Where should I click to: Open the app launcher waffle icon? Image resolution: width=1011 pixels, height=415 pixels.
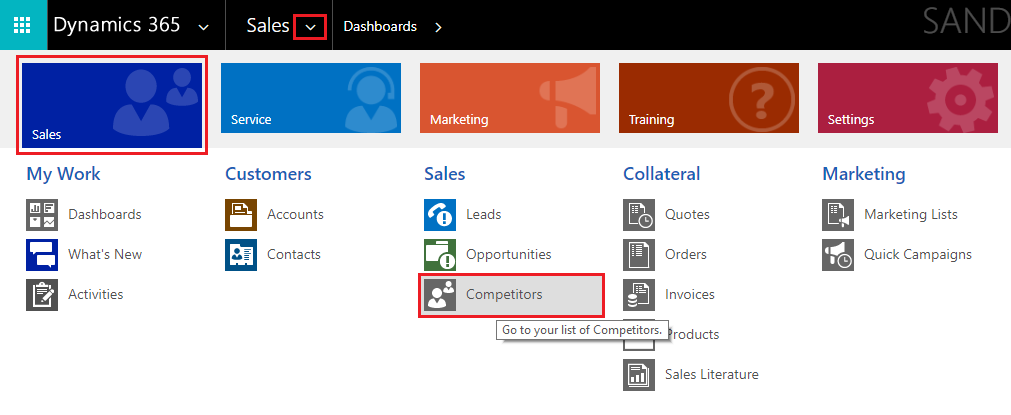coord(23,25)
